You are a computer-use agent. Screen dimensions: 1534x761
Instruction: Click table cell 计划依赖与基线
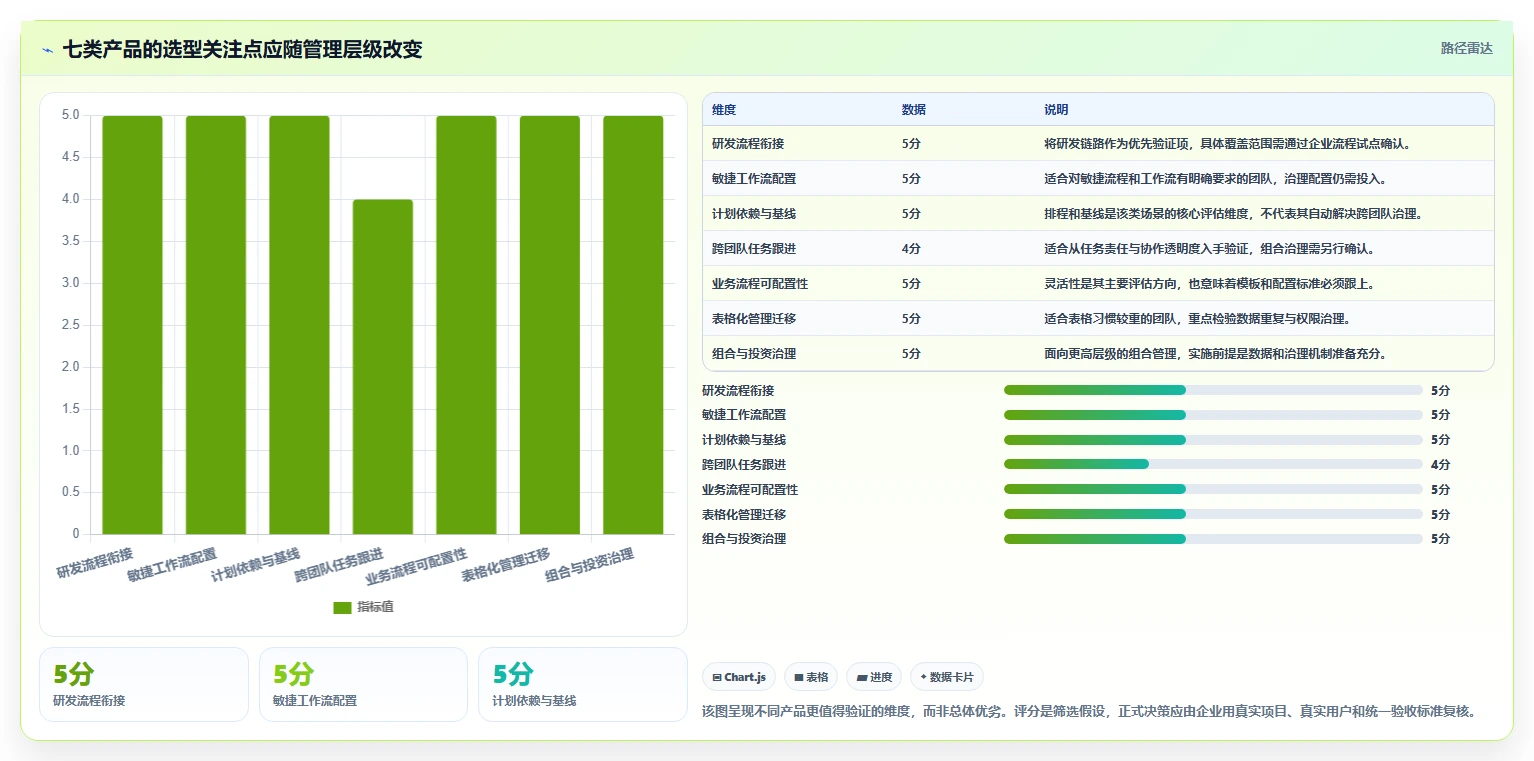[754, 214]
